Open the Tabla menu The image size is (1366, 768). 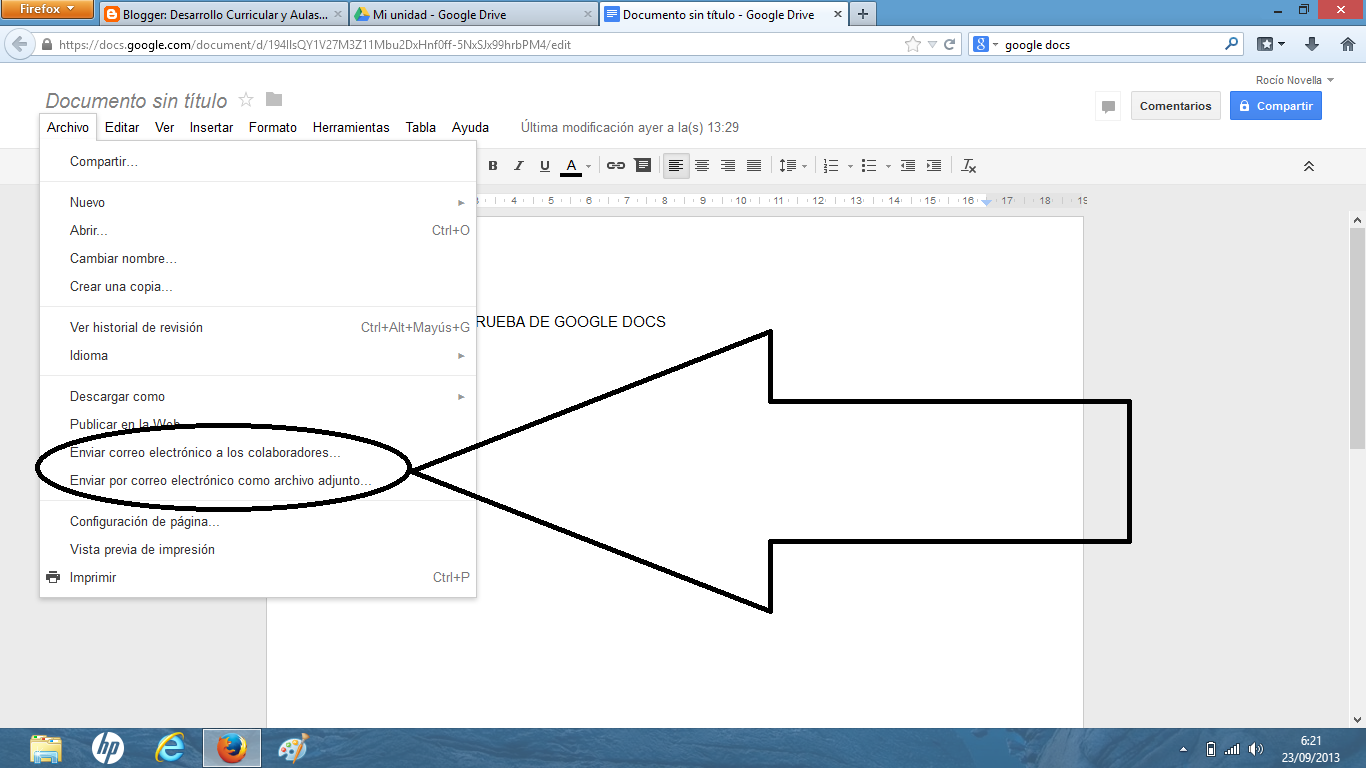coord(421,127)
